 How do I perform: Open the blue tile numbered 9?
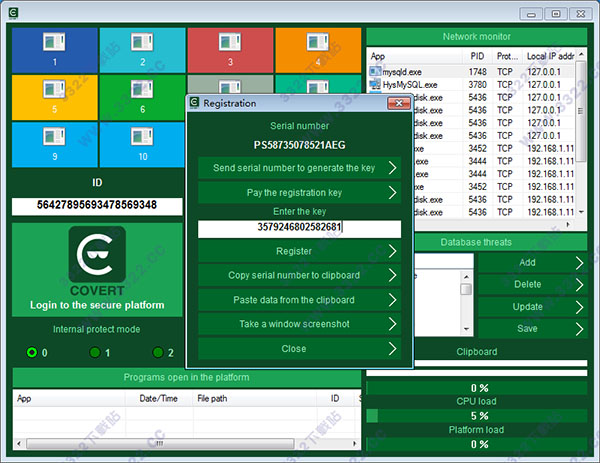point(55,144)
